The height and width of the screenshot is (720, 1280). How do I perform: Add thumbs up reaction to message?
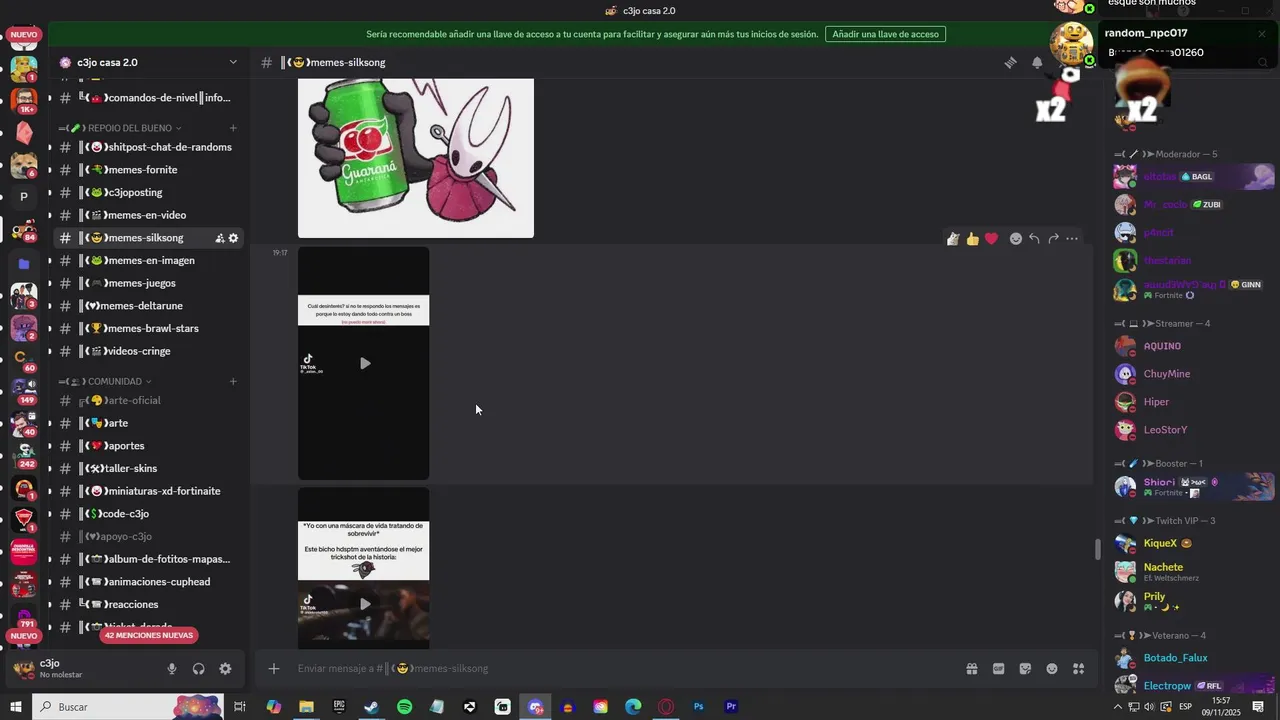[x=972, y=239]
